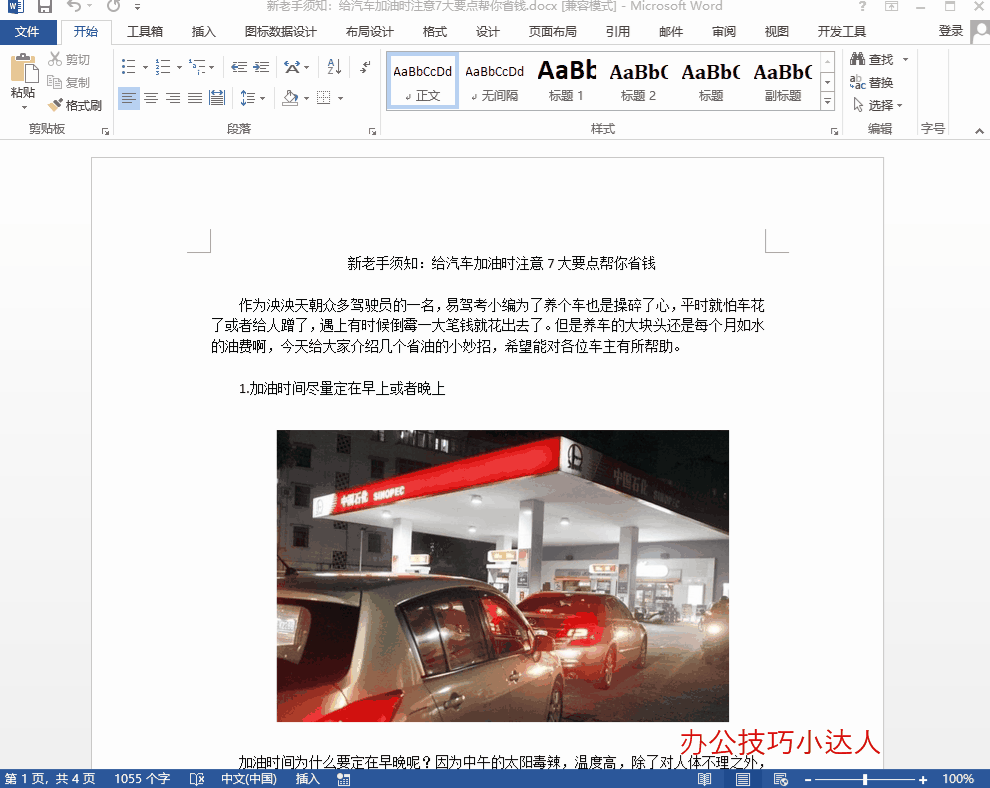Click Find (查找) binoculars button

click(871, 59)
